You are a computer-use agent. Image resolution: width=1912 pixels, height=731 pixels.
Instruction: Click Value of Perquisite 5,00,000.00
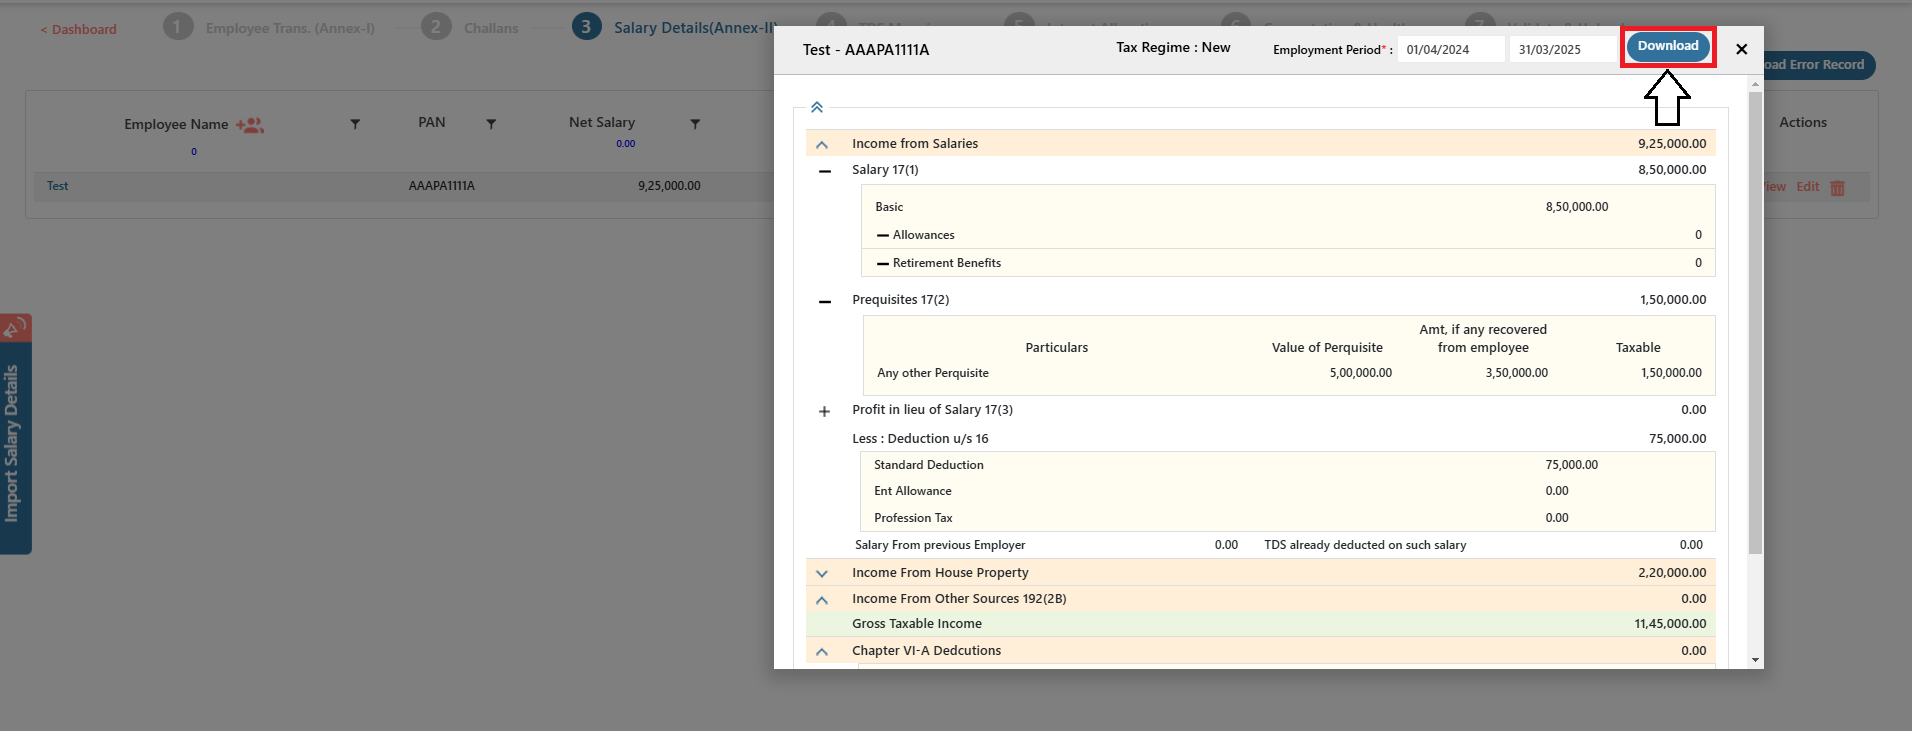pos(1360,373)
